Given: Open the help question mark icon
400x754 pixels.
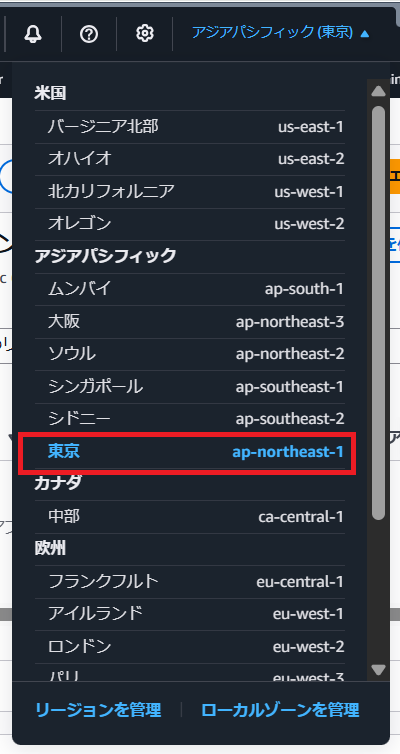Looking at the screenshot, I should (89, 34).
